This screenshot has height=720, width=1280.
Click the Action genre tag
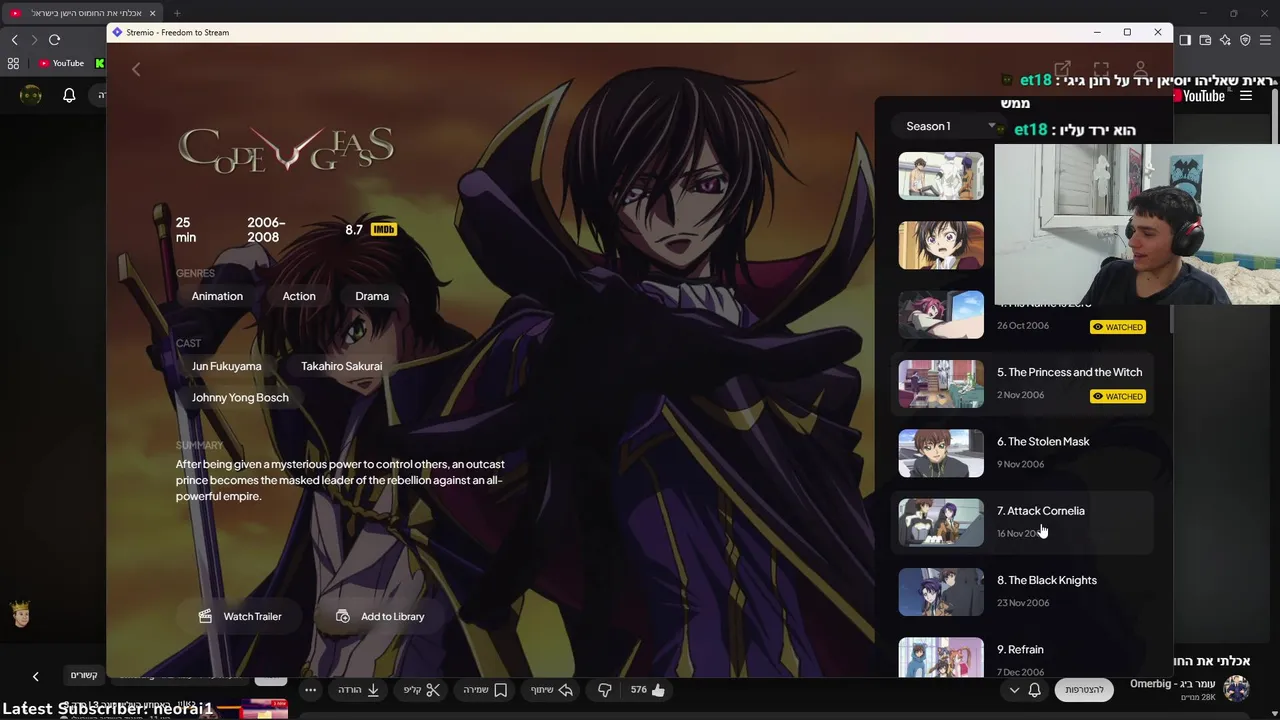point(299,296)
